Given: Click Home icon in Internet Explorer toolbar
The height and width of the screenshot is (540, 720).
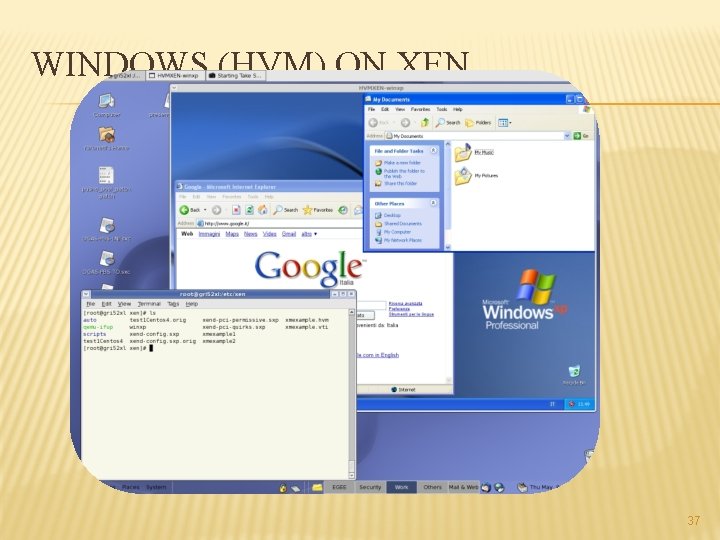Looking at the screenshot, I should [263, 210].
